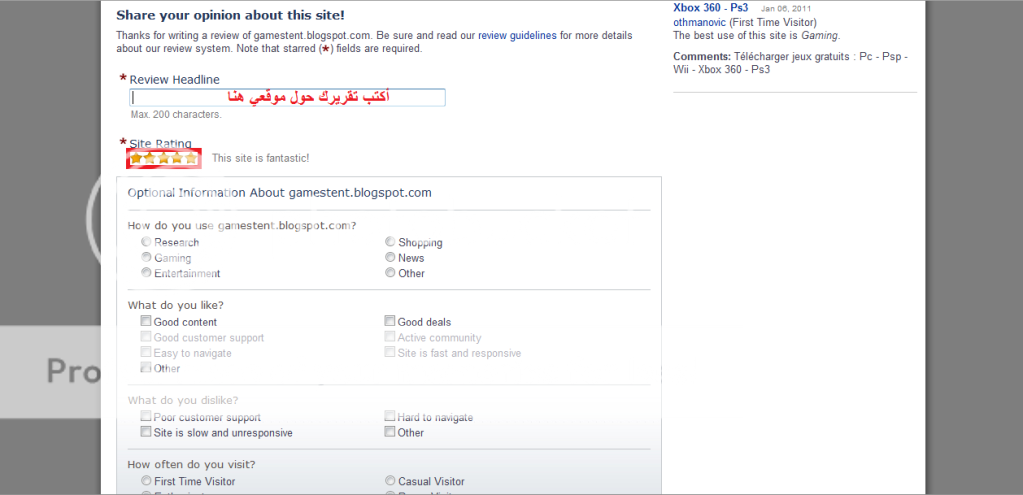
Task: Select News as site usage
Action: [390, 258]
